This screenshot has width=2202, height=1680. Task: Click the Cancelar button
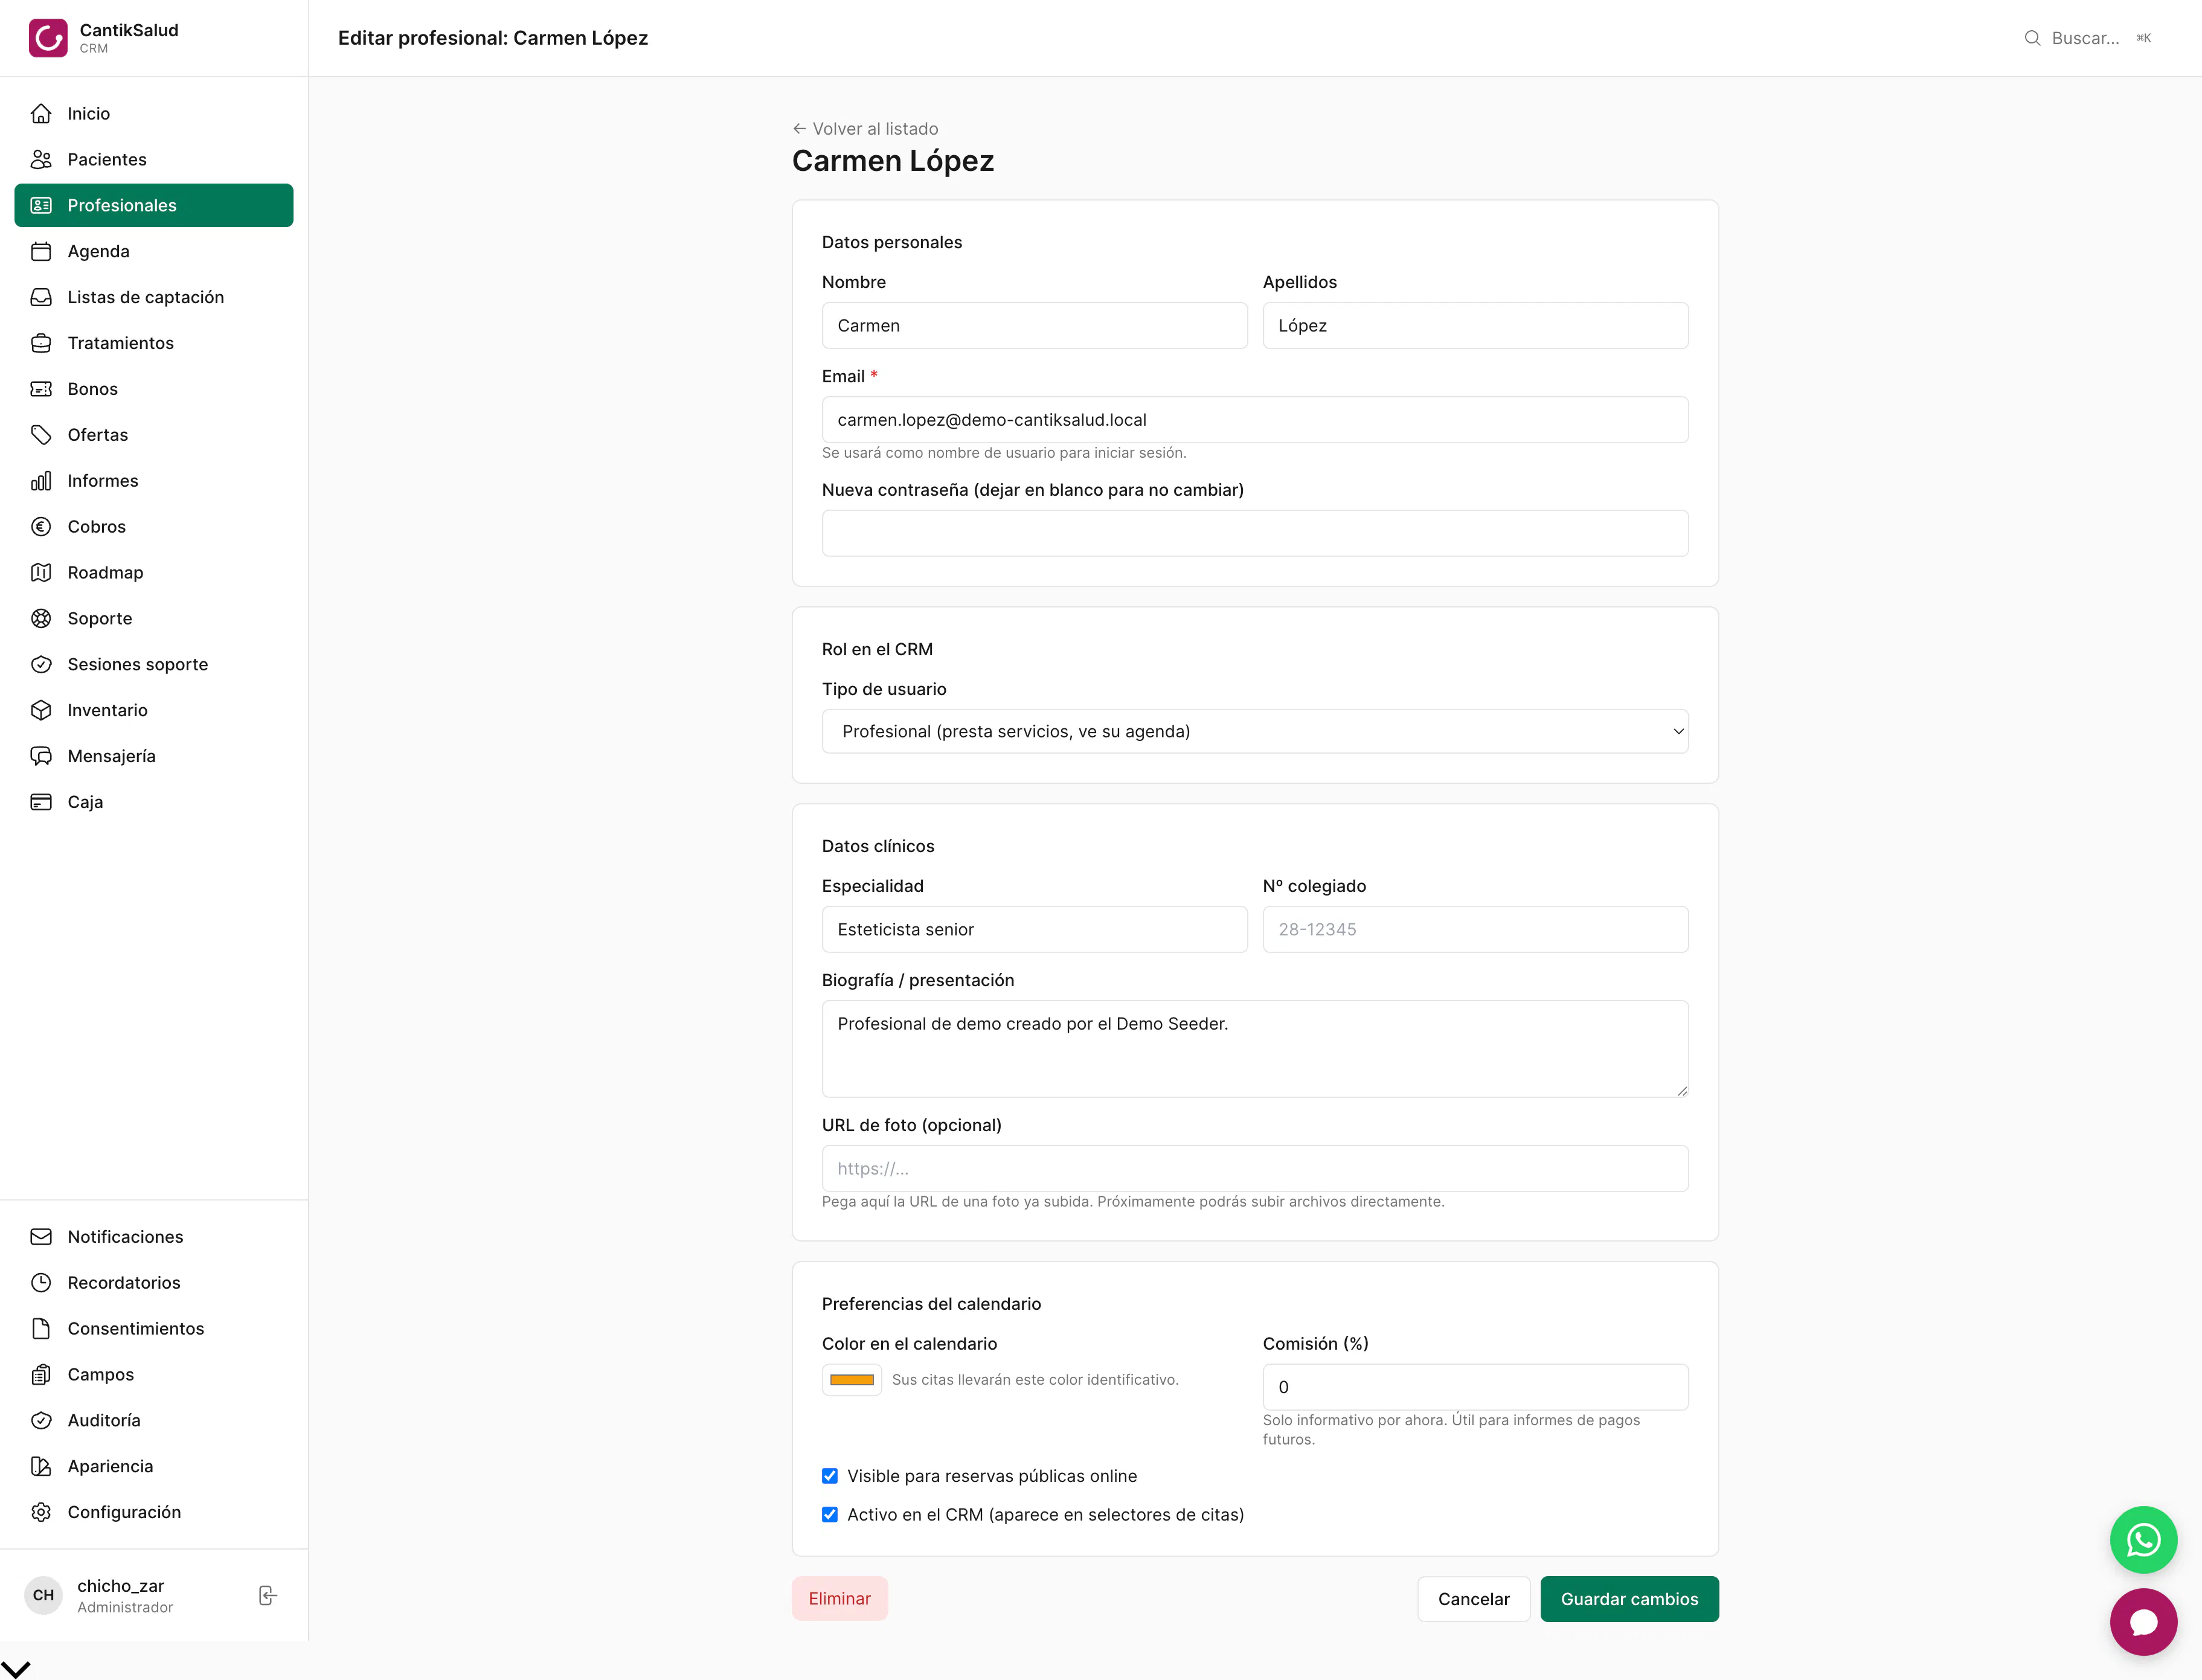coord(1473,1599)
